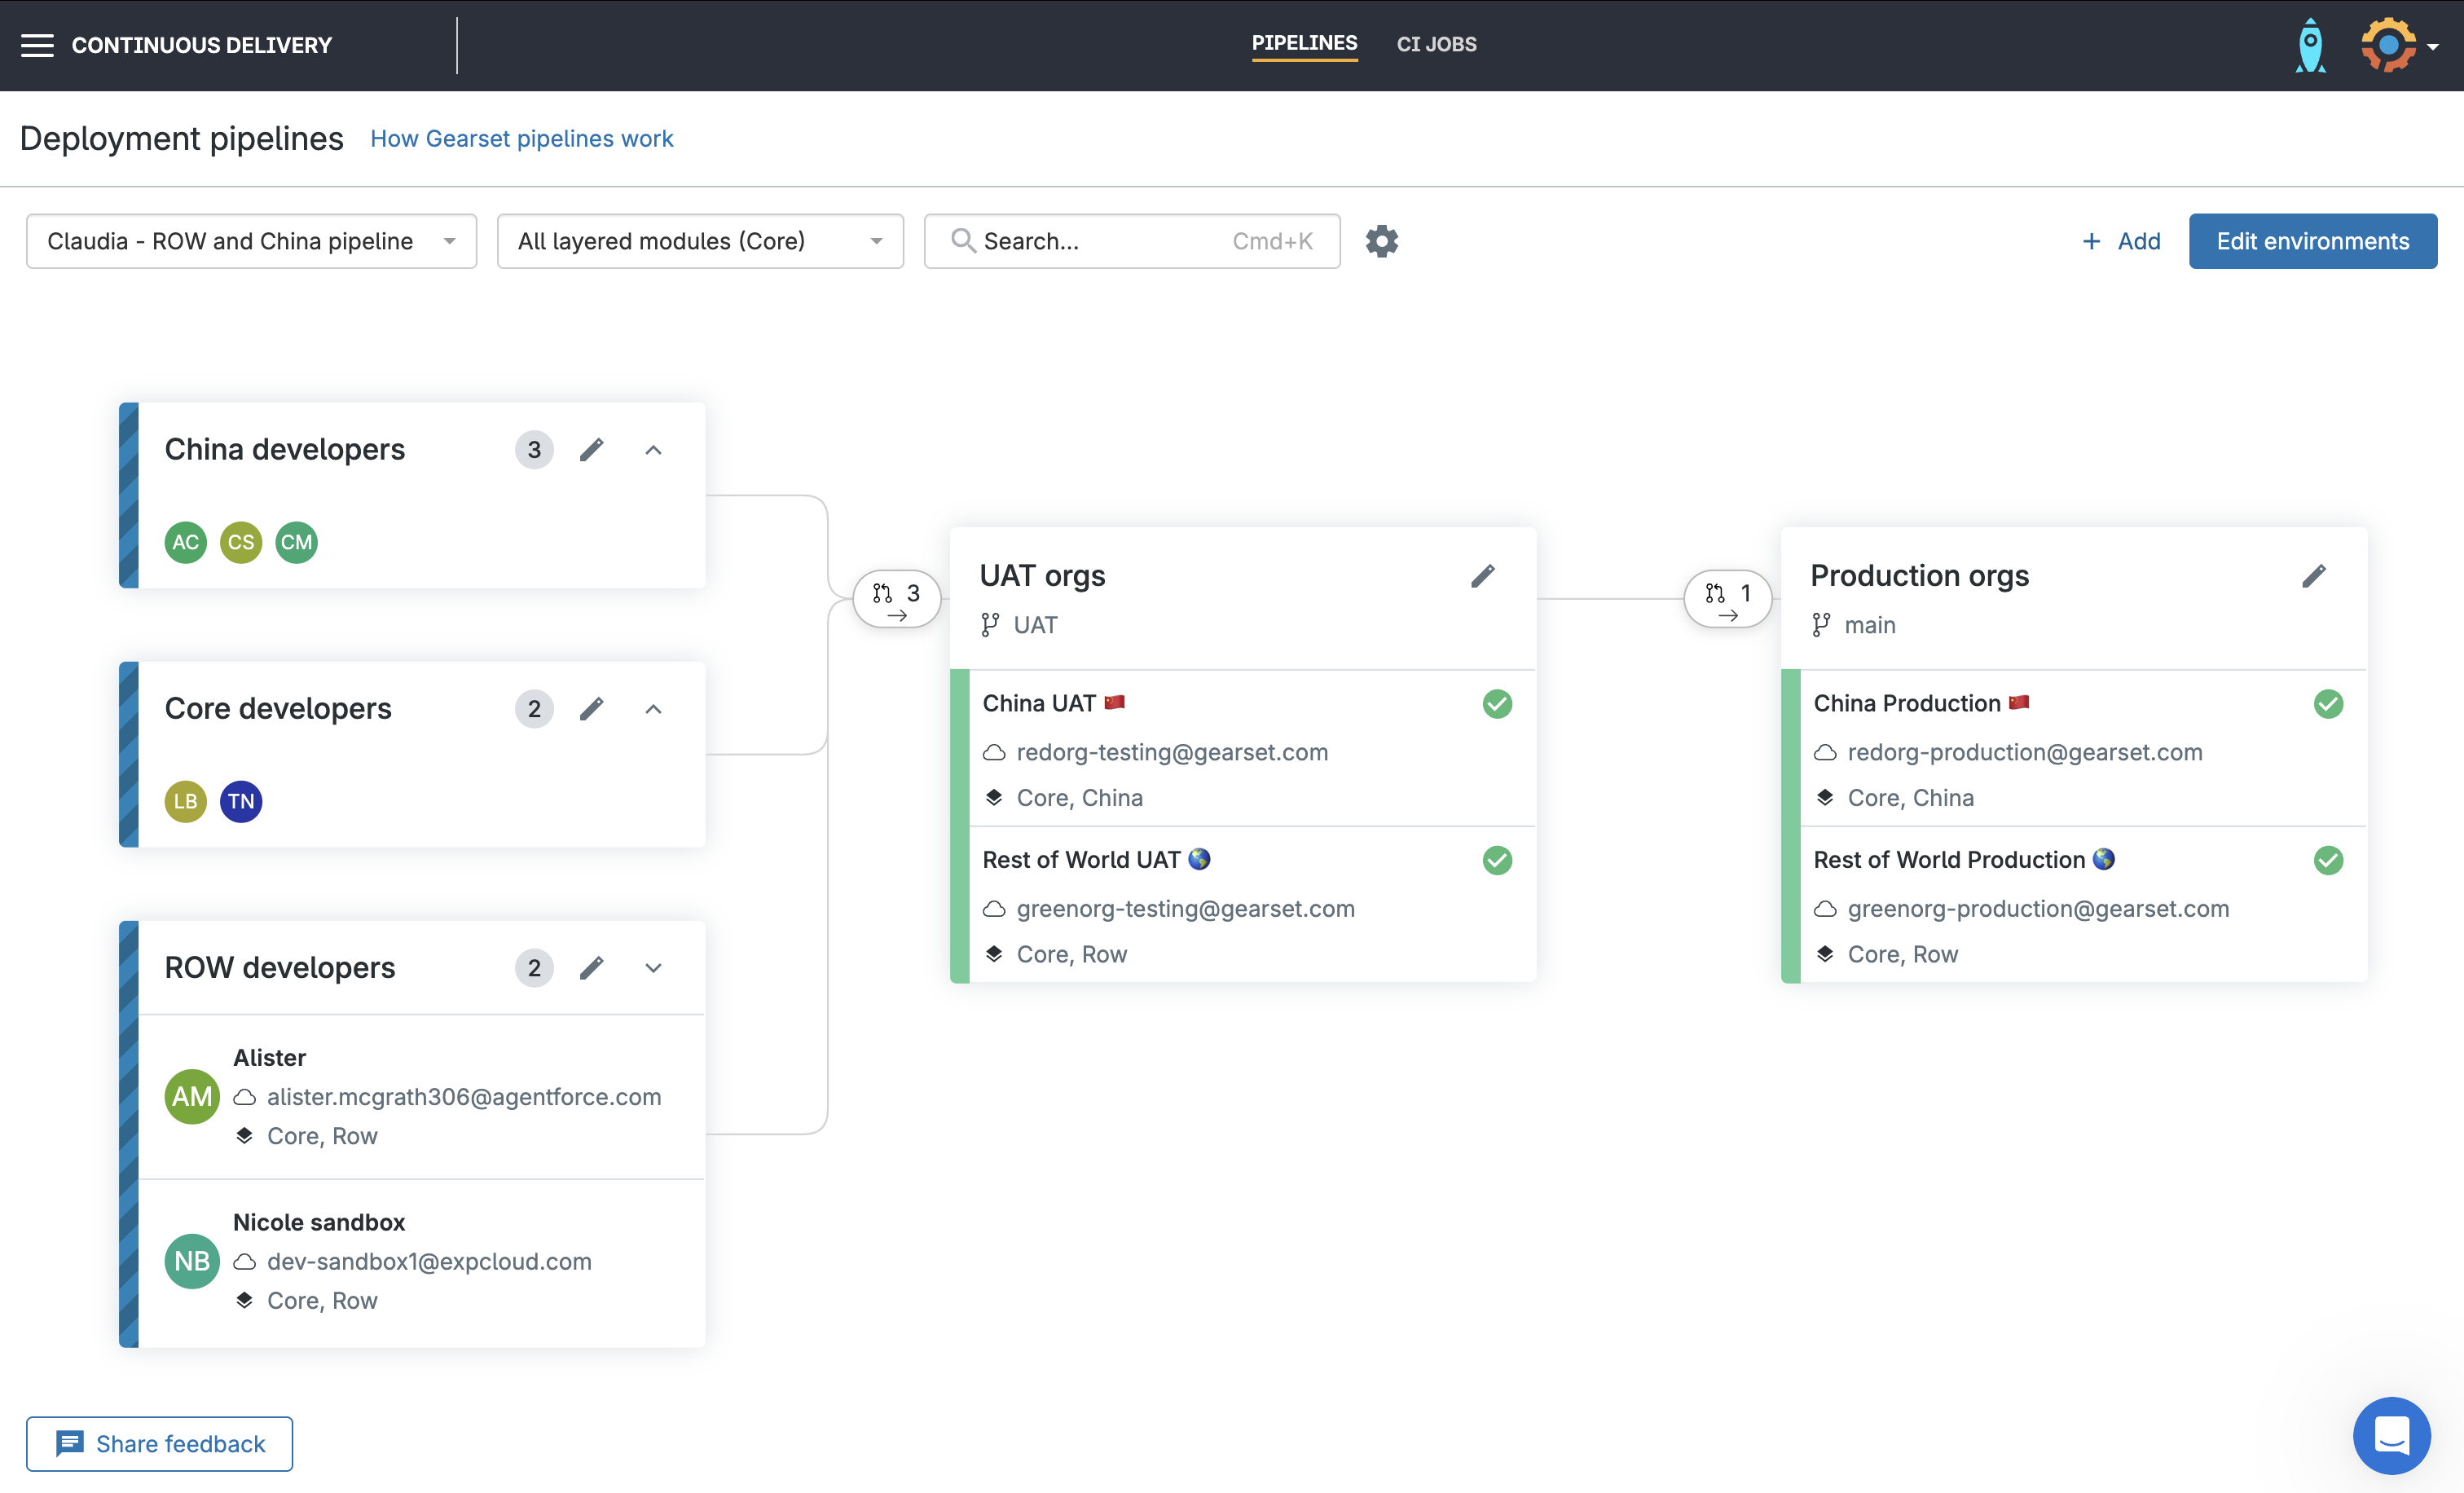Open edit pencil on China developers group
Viewport: 2464px width, 1493px height.
(592, 449)
